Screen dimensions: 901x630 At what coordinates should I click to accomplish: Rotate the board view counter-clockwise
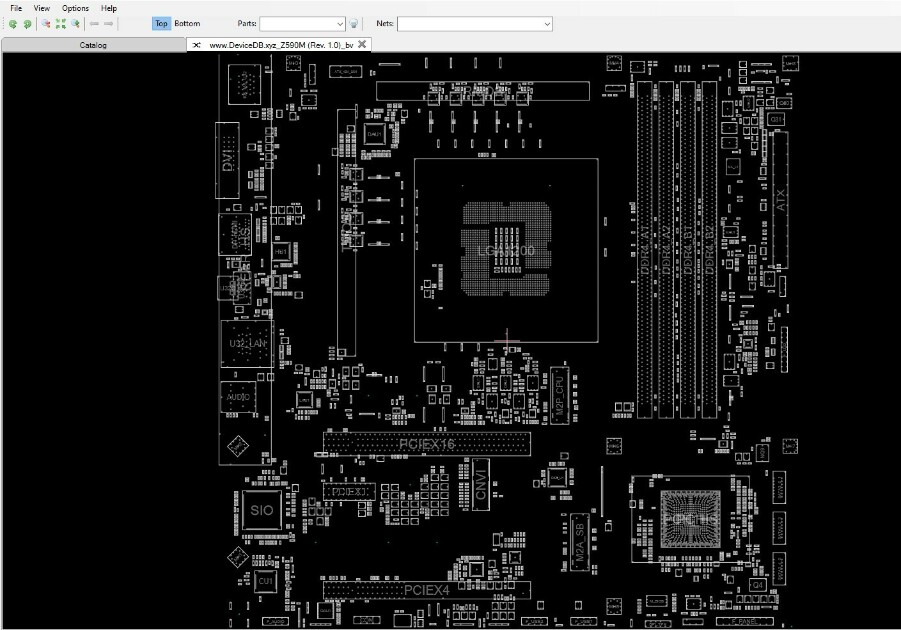[x=13, y=24]
